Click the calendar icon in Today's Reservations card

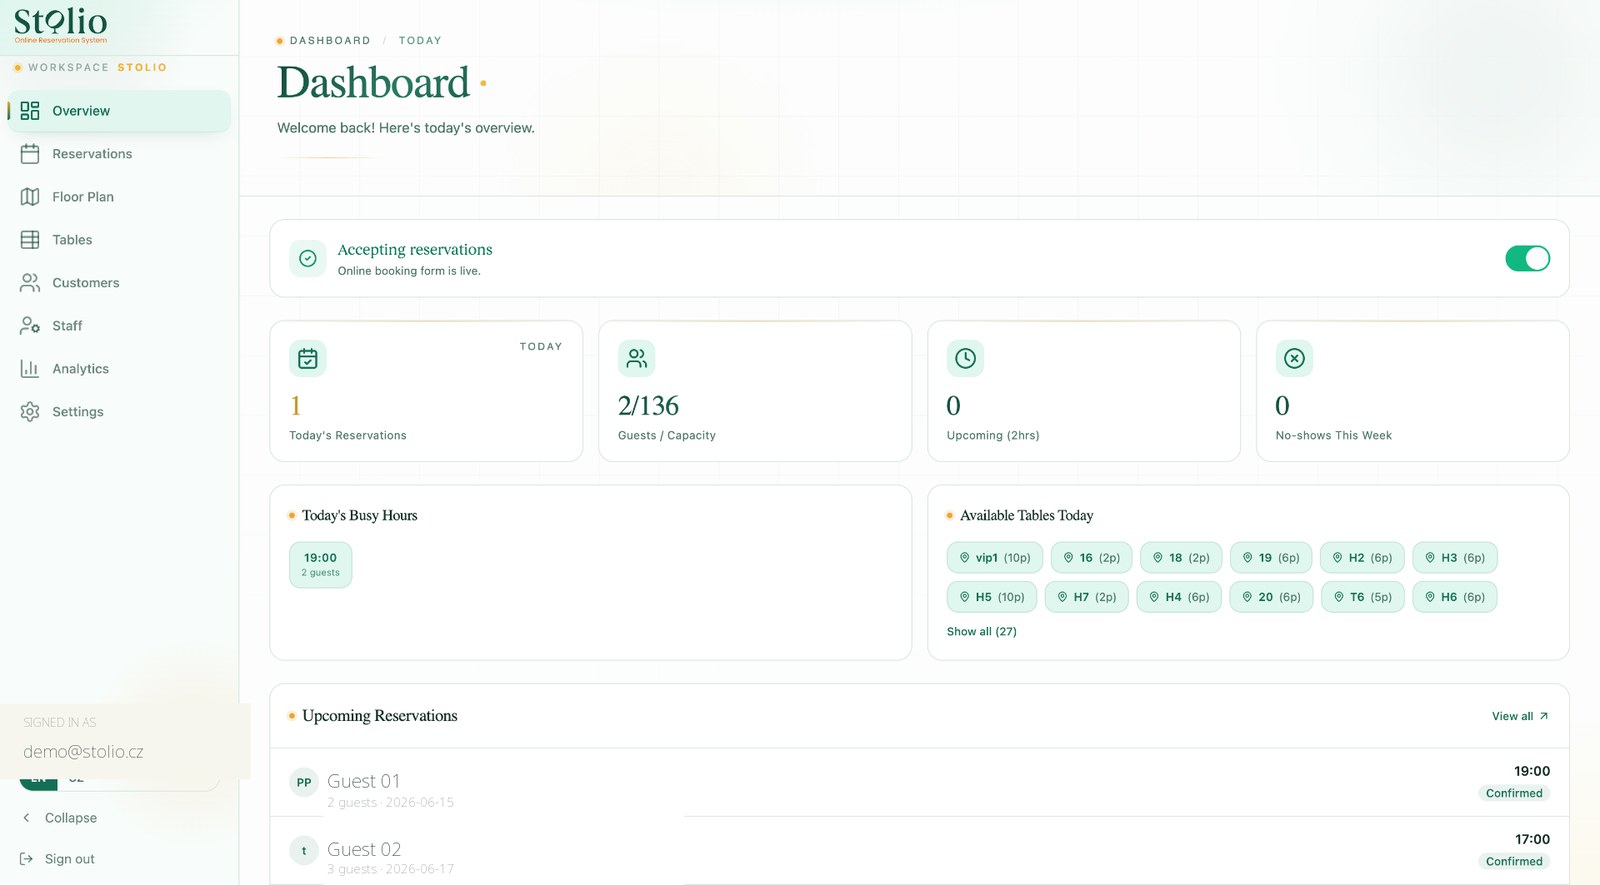click(x=308, y=358)
